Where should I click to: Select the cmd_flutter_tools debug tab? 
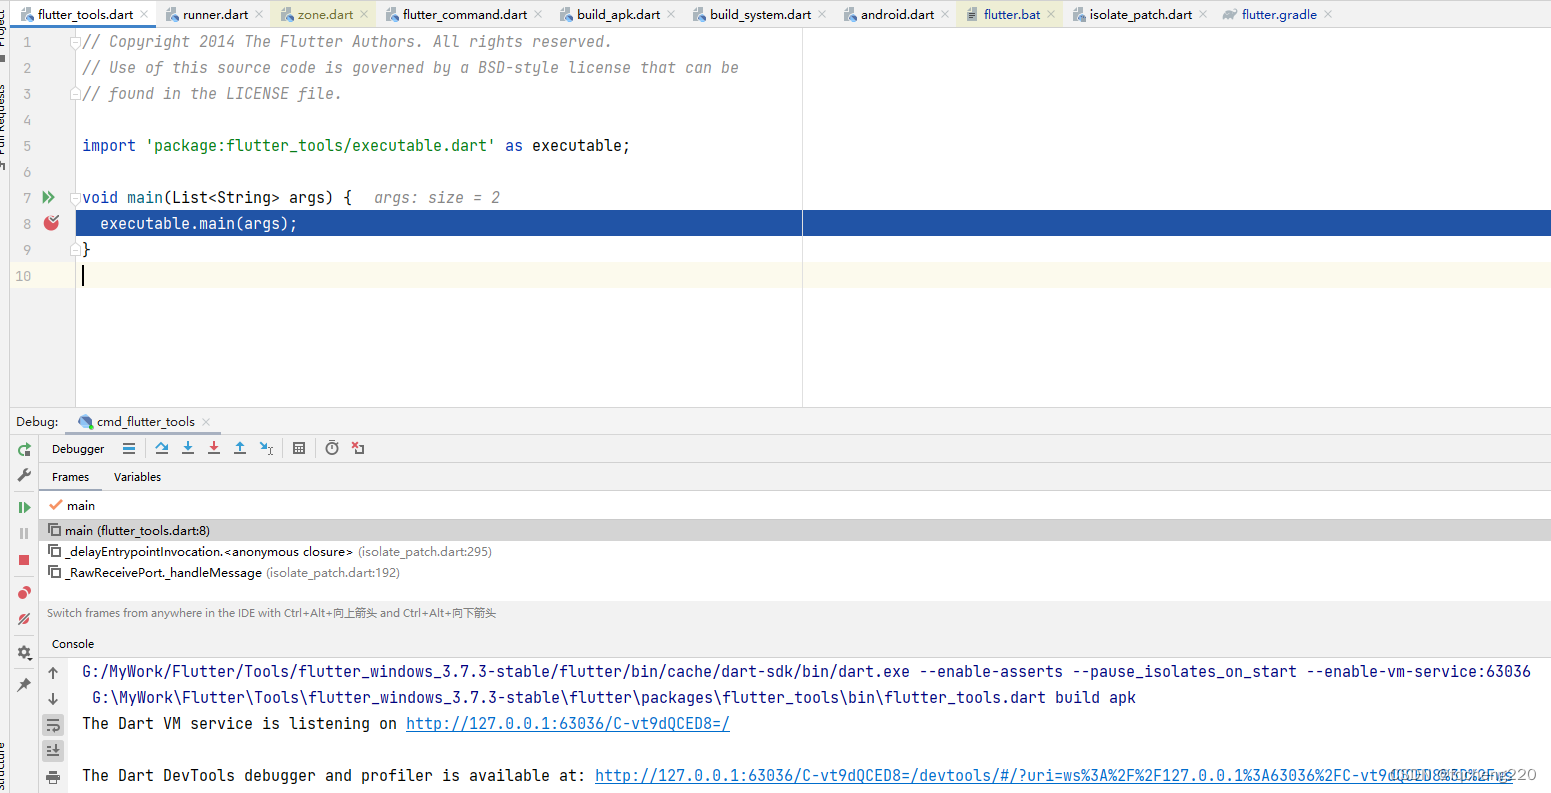pyautogui.click(x=145, y=422)
